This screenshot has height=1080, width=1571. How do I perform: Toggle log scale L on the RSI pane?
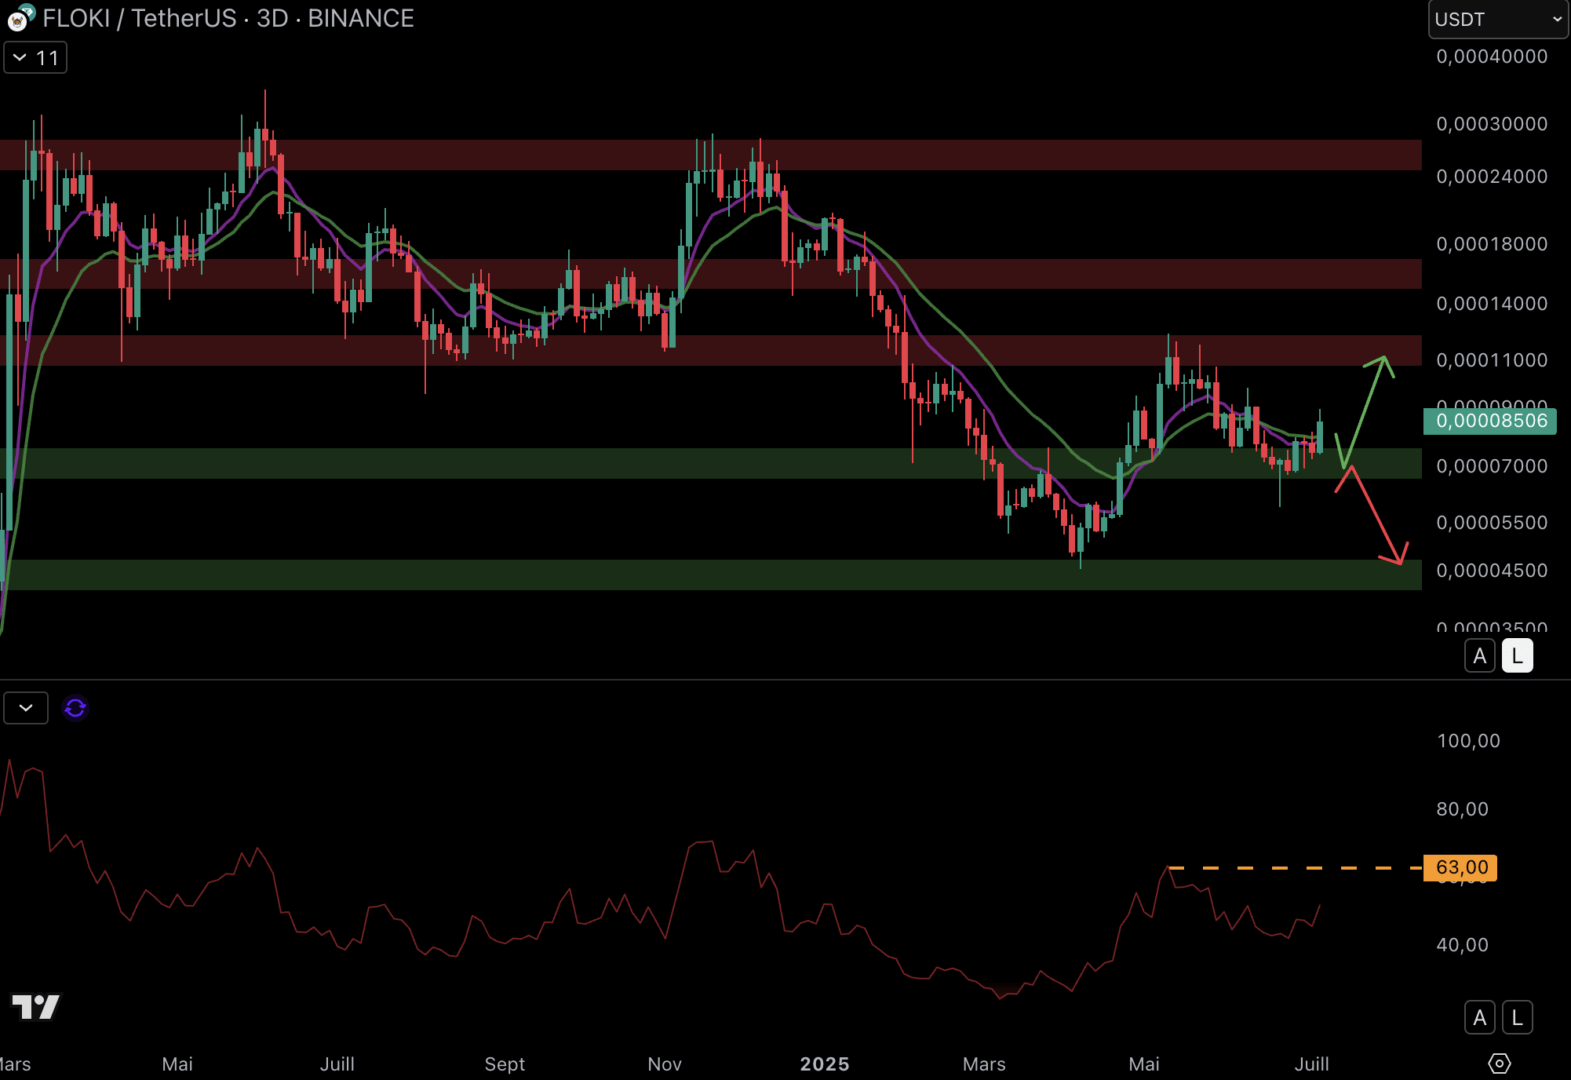tap(1517, 1018)
